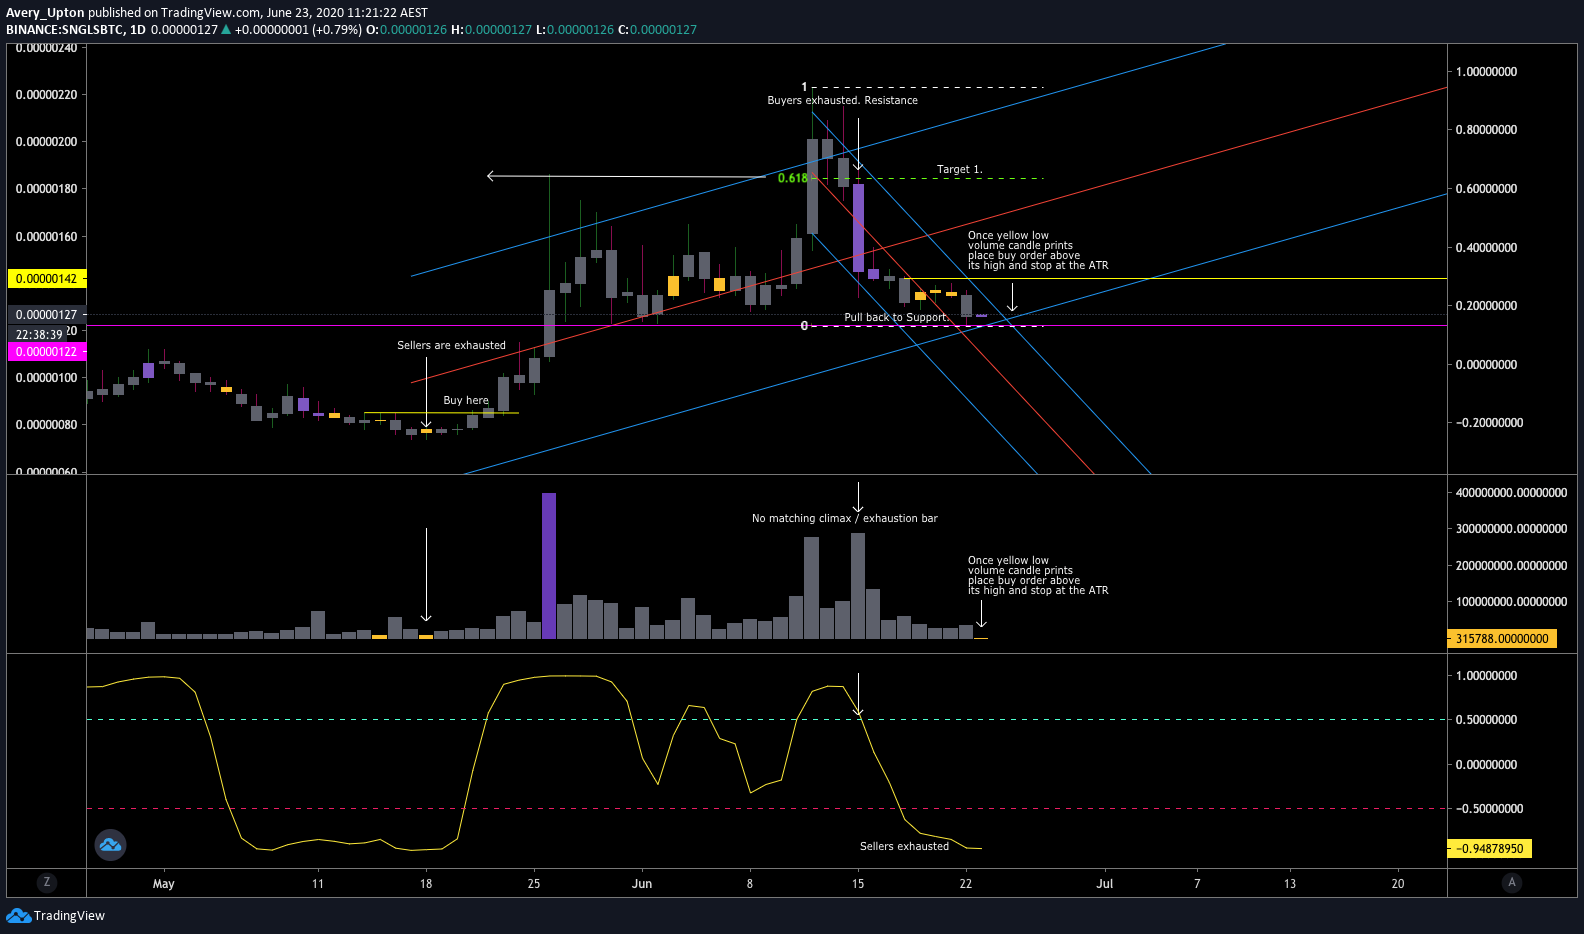Select the 'Target 1.' annotation text
Viewport: 1584px width, 934px height.
point(959,170)
